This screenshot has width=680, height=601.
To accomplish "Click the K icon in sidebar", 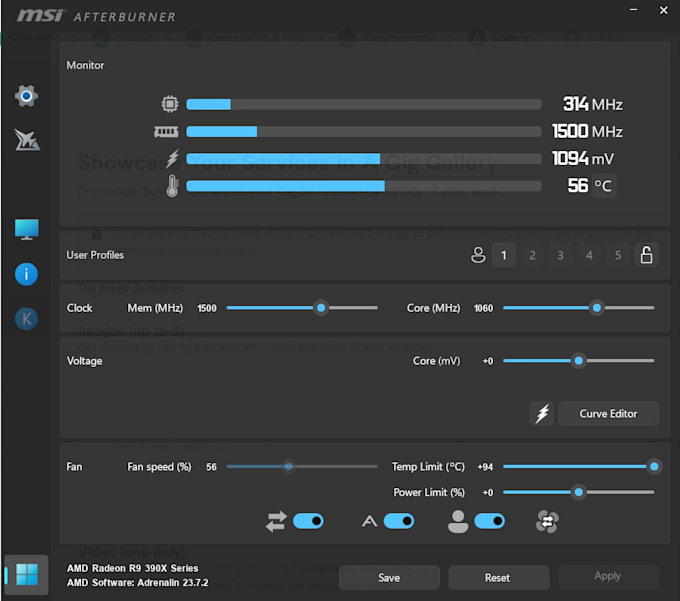I will coord(26,319).
